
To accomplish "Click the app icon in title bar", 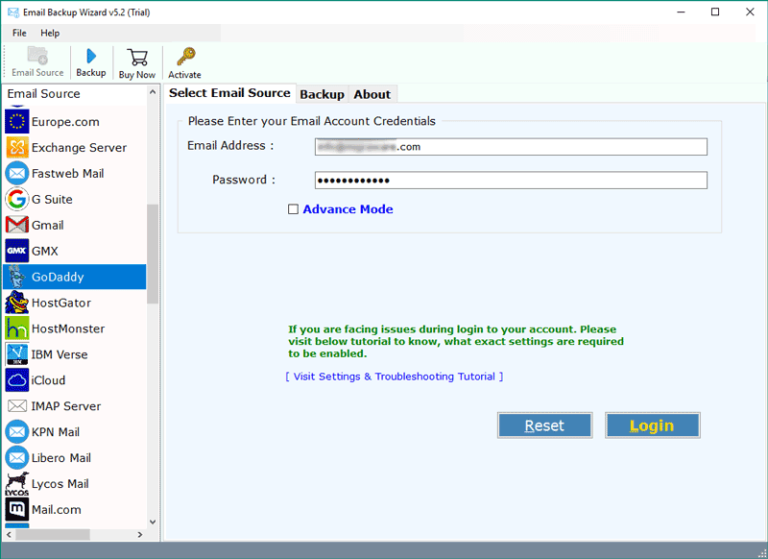I will click(x=13, y=12).
